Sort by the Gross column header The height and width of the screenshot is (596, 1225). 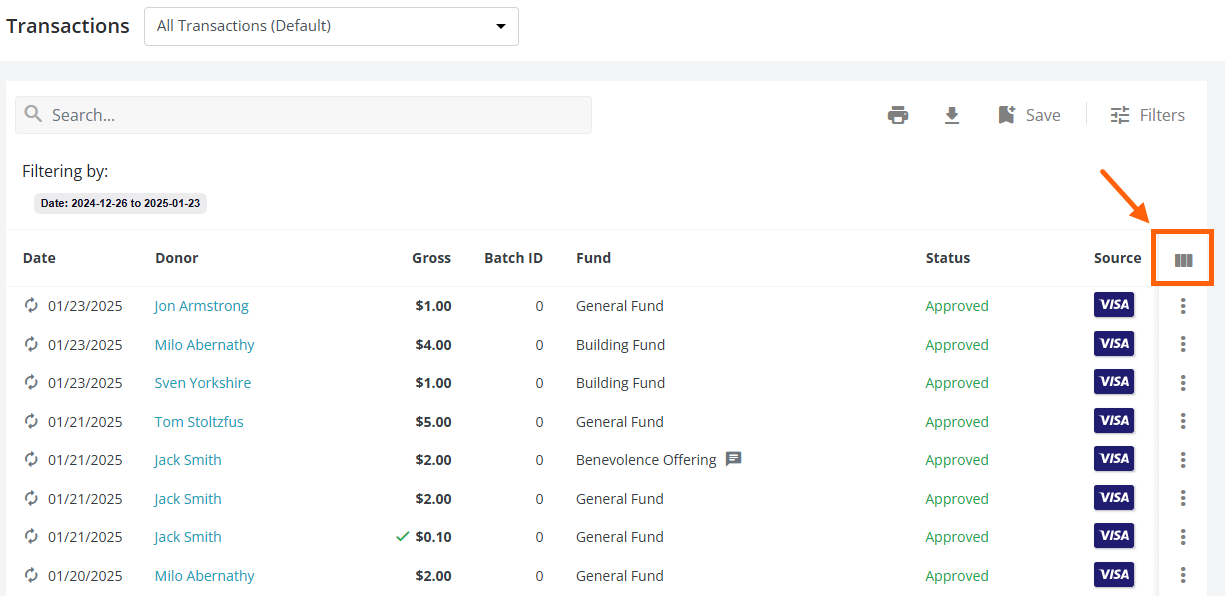(431, 257)
